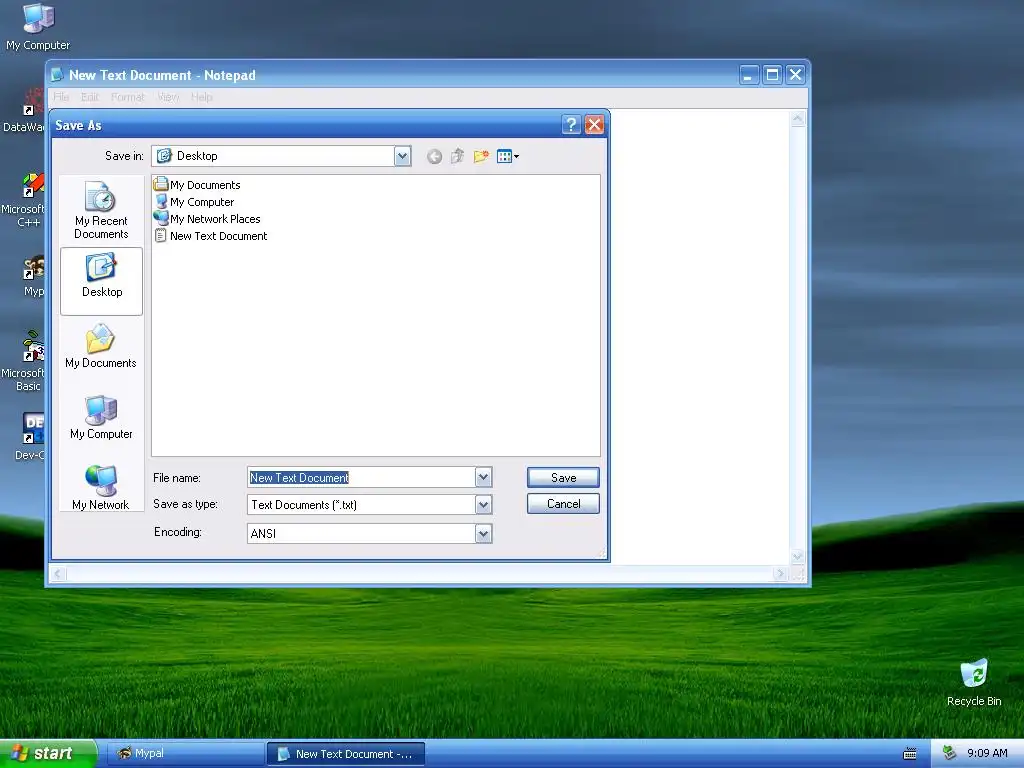Screen dimensions: 1024x768
Task: Click New Text Document taskbar button
Action: 346,754
